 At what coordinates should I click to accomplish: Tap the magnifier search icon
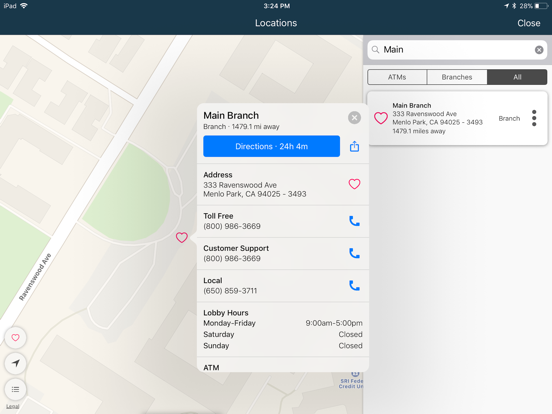pos(376,50)
